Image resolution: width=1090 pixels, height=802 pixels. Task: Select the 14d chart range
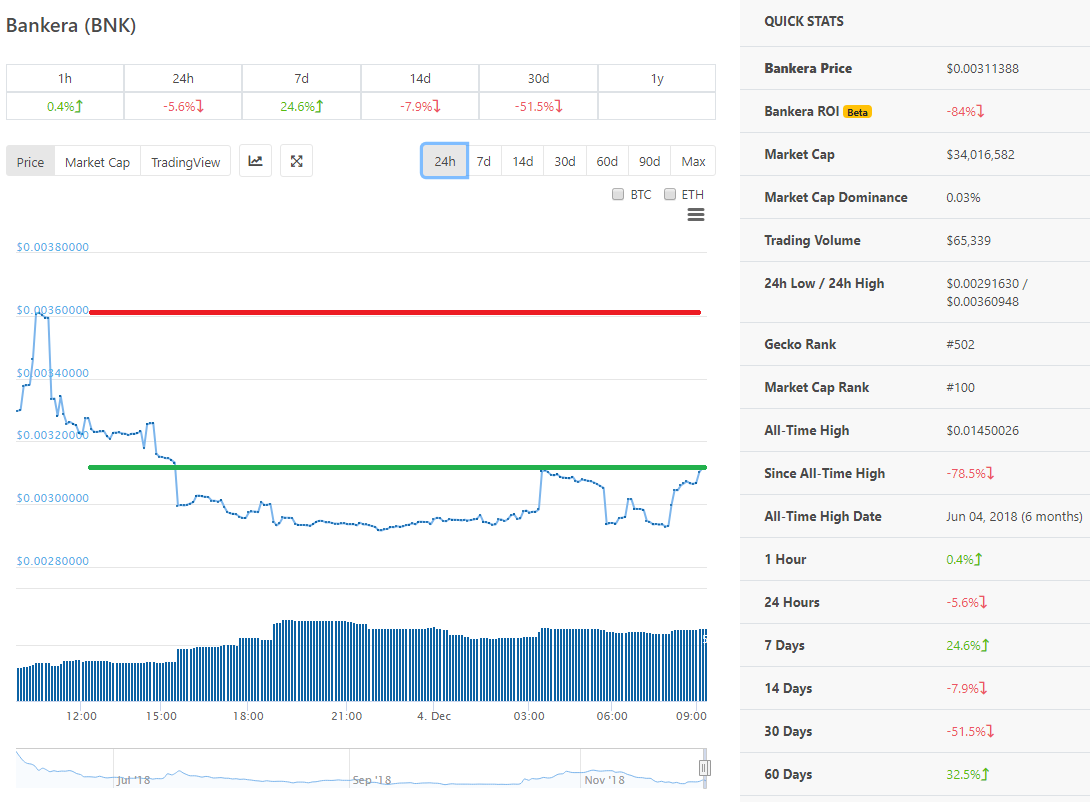click(x=523, y=161)
